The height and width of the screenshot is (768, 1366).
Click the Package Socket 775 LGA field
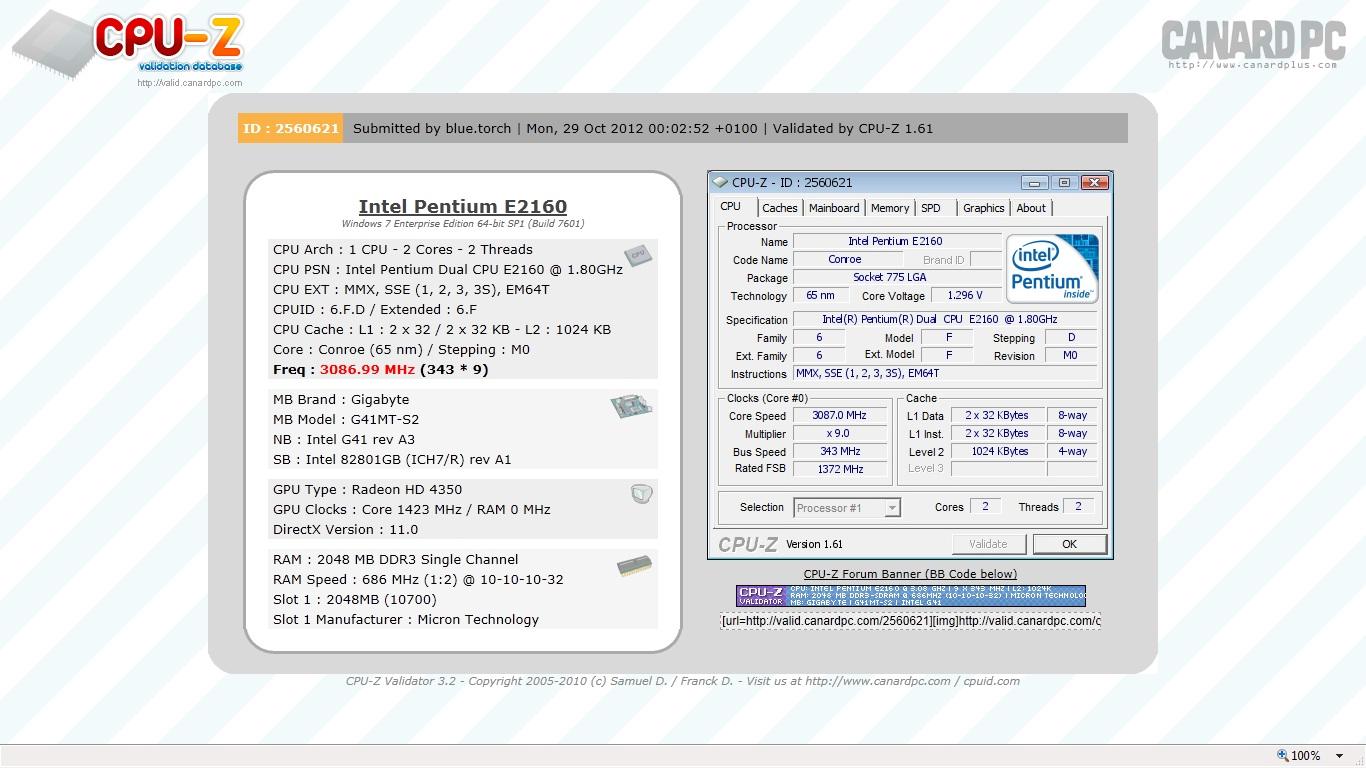pyautogui.click(x=896, y=278)
